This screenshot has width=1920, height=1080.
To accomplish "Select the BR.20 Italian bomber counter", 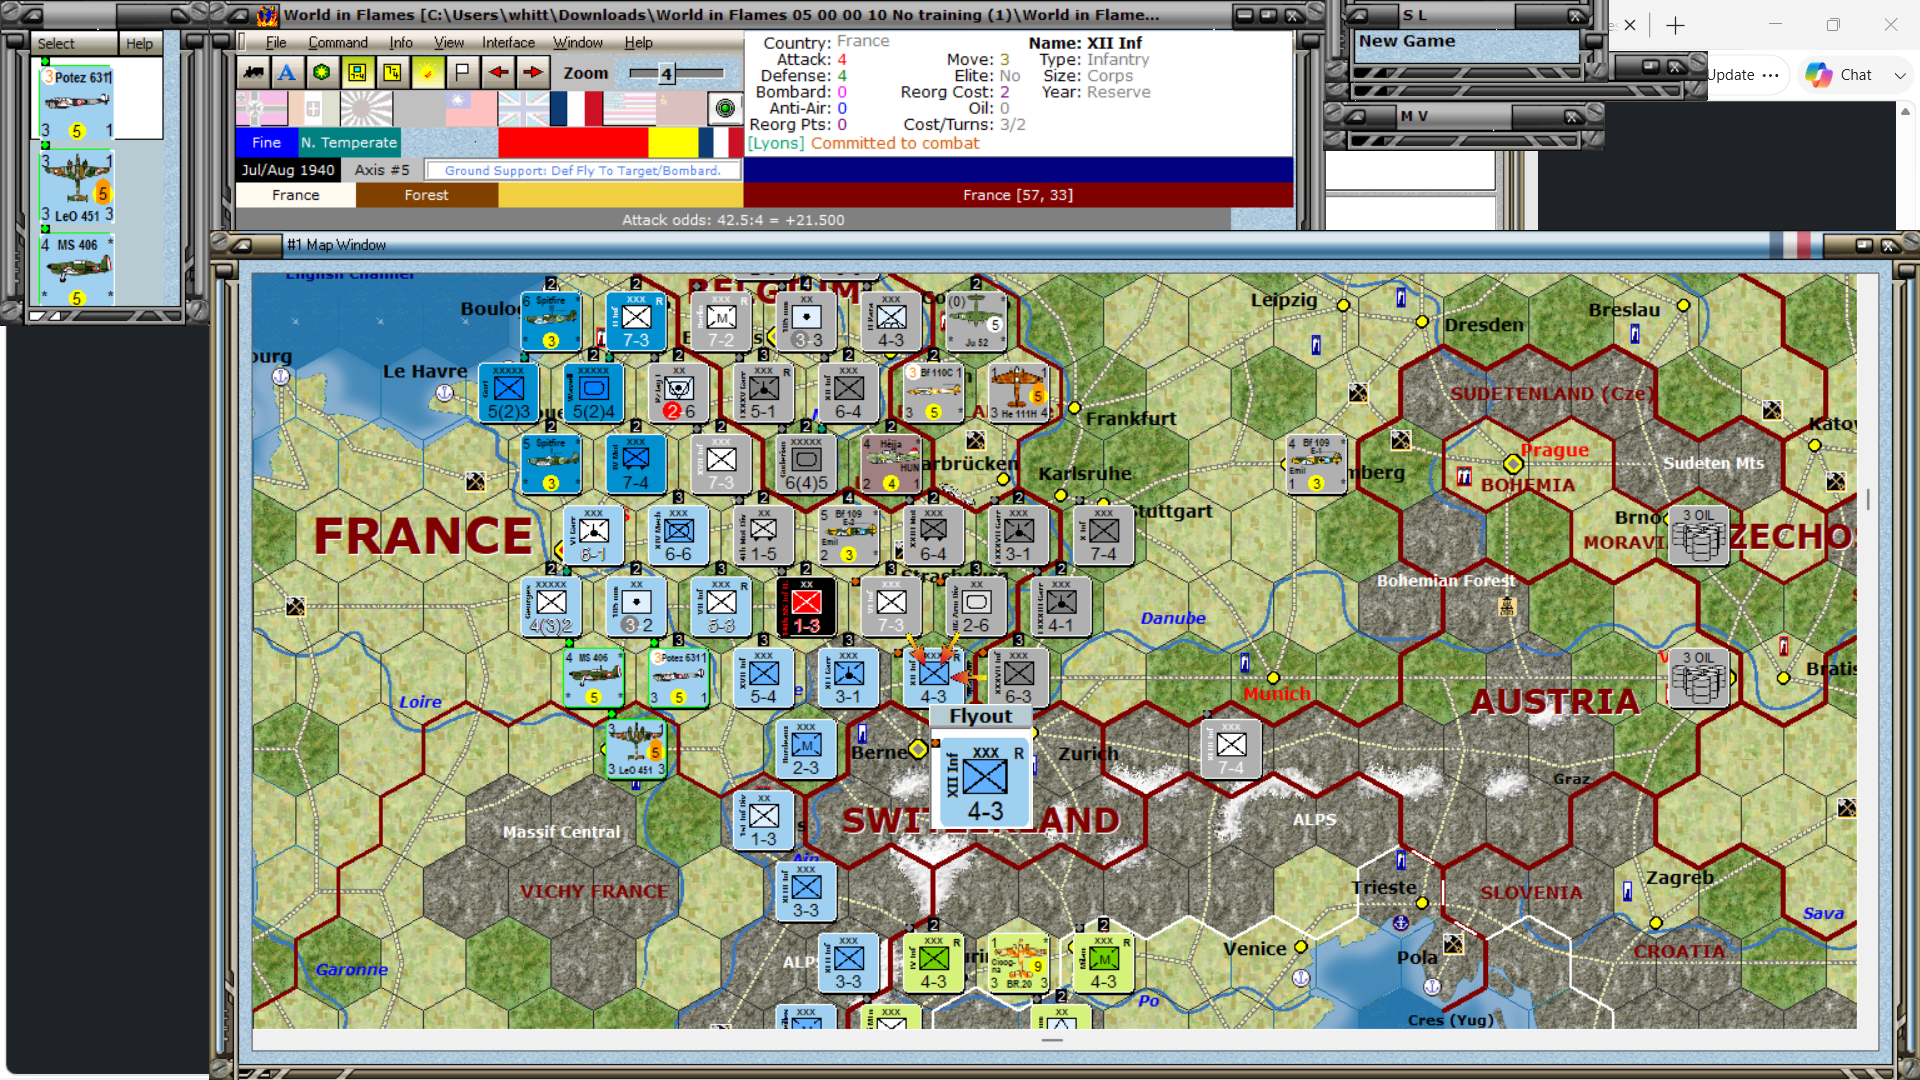I will pyautogui.click(x=1018, y=963).
